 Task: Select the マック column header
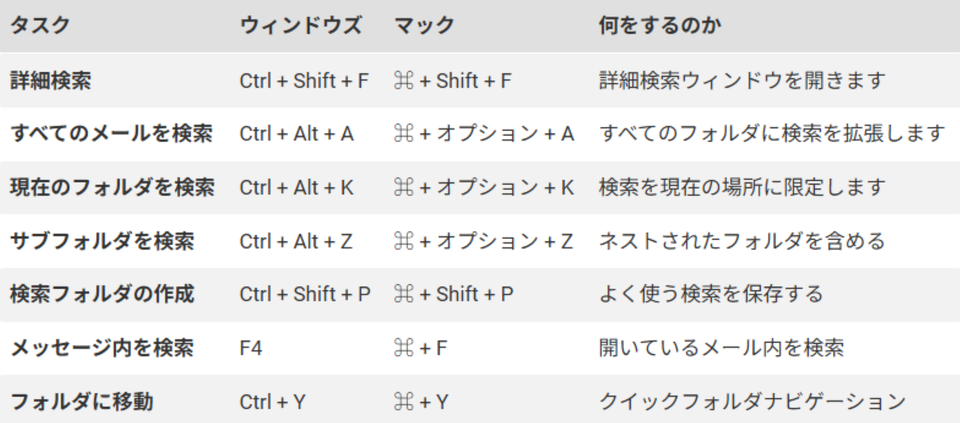[424, 26]
